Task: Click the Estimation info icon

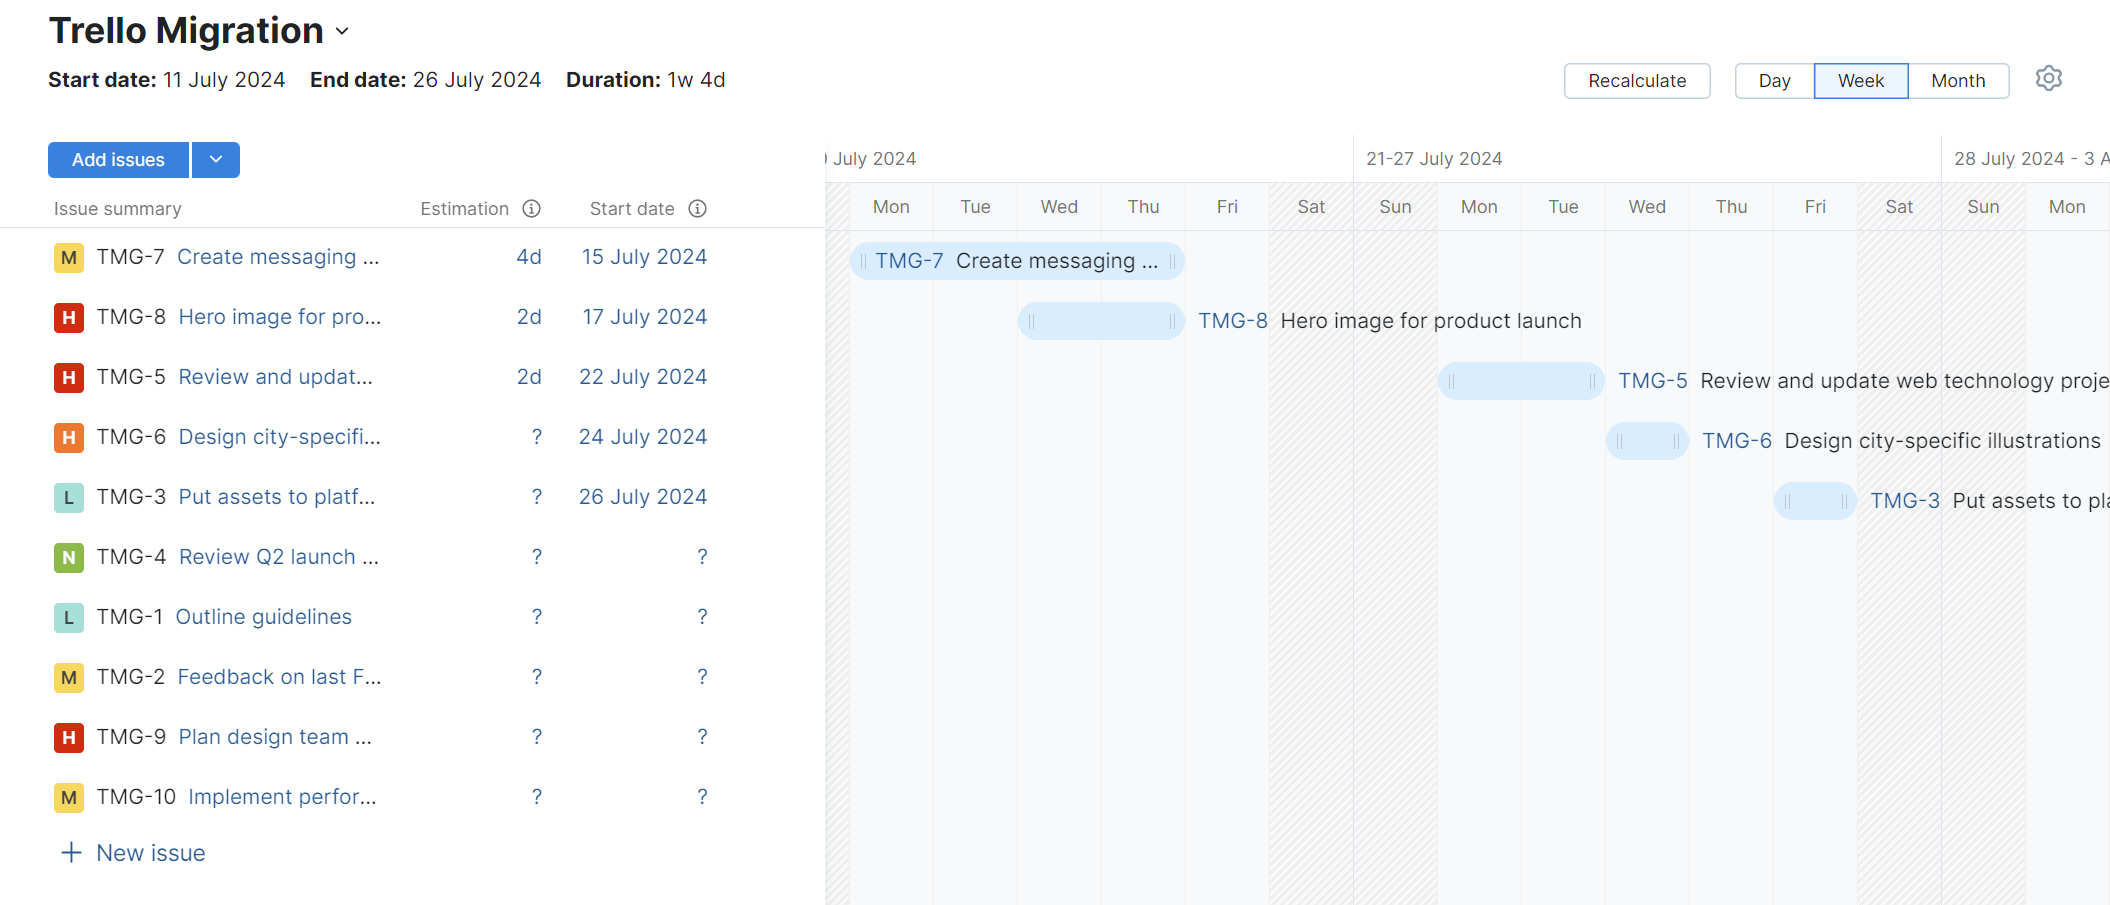Action: point(532,208)
